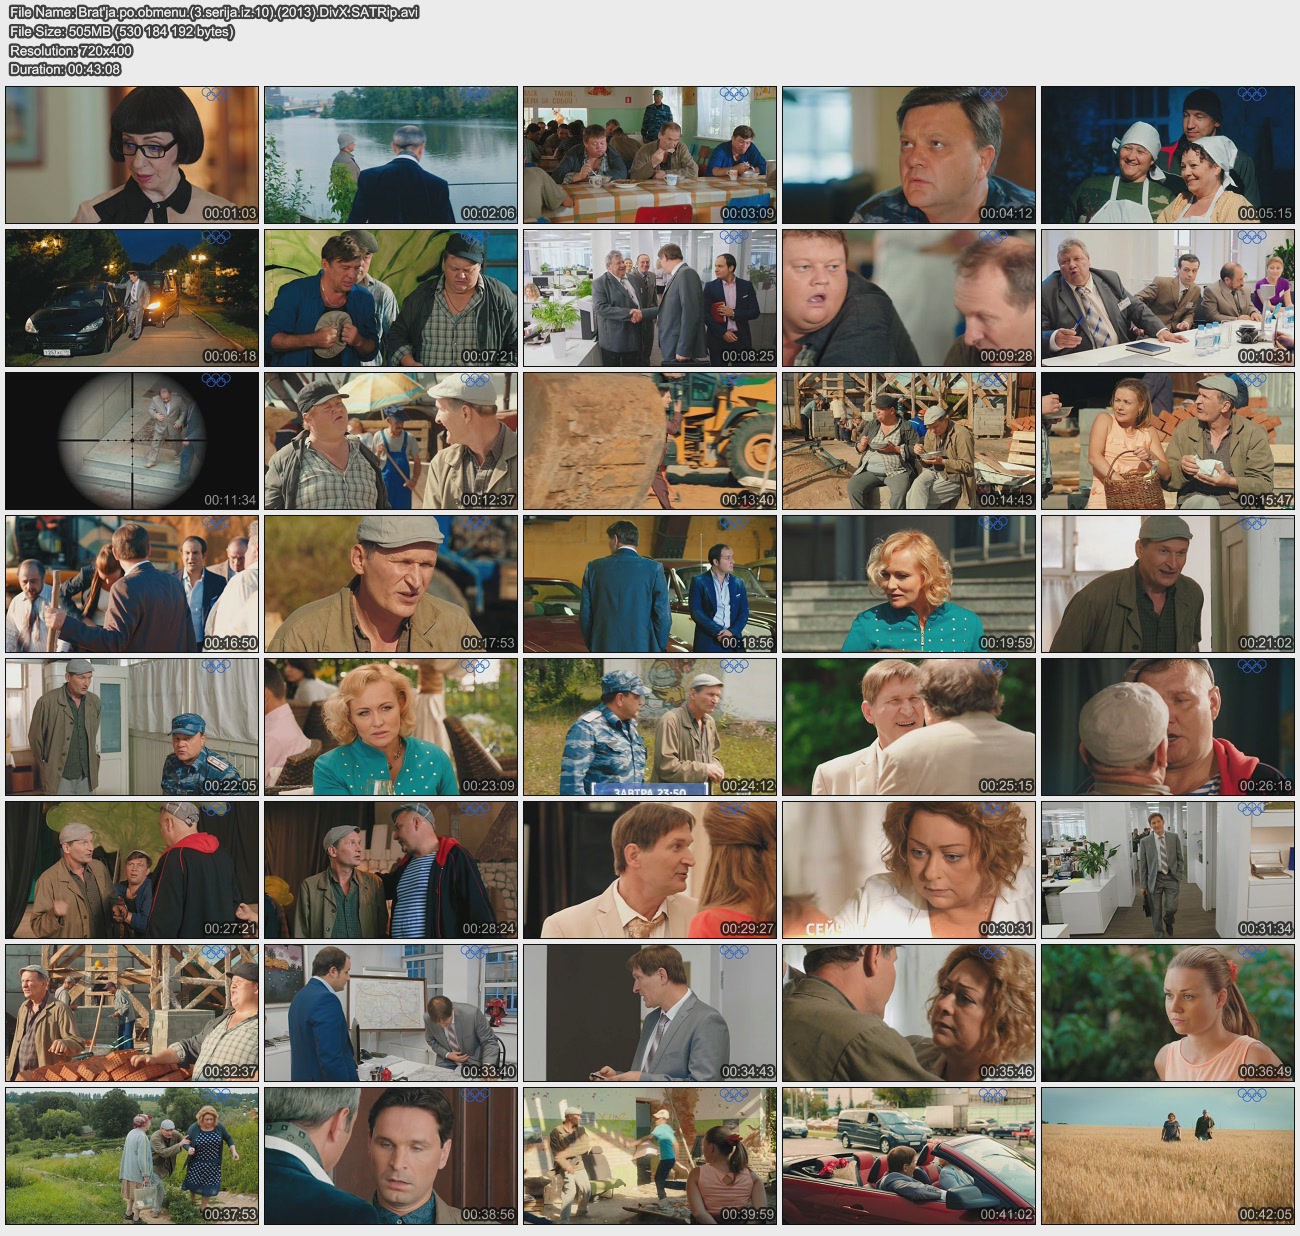The width and height of the screenshot is (1300, 1236).
Task: Select the red convertible frame at 00:41:02
Action: pyautogui.click(x=909, y=1156)
